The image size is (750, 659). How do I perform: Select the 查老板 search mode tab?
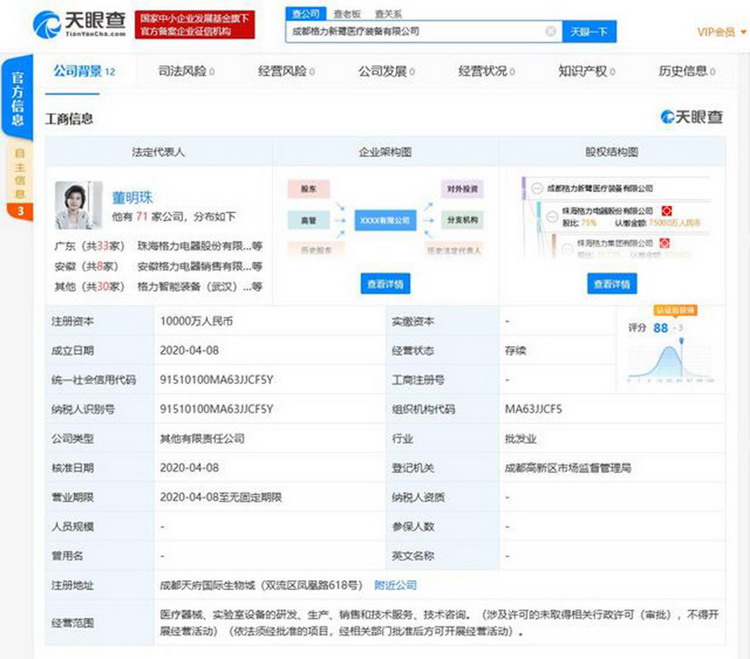tap(345, 14)
